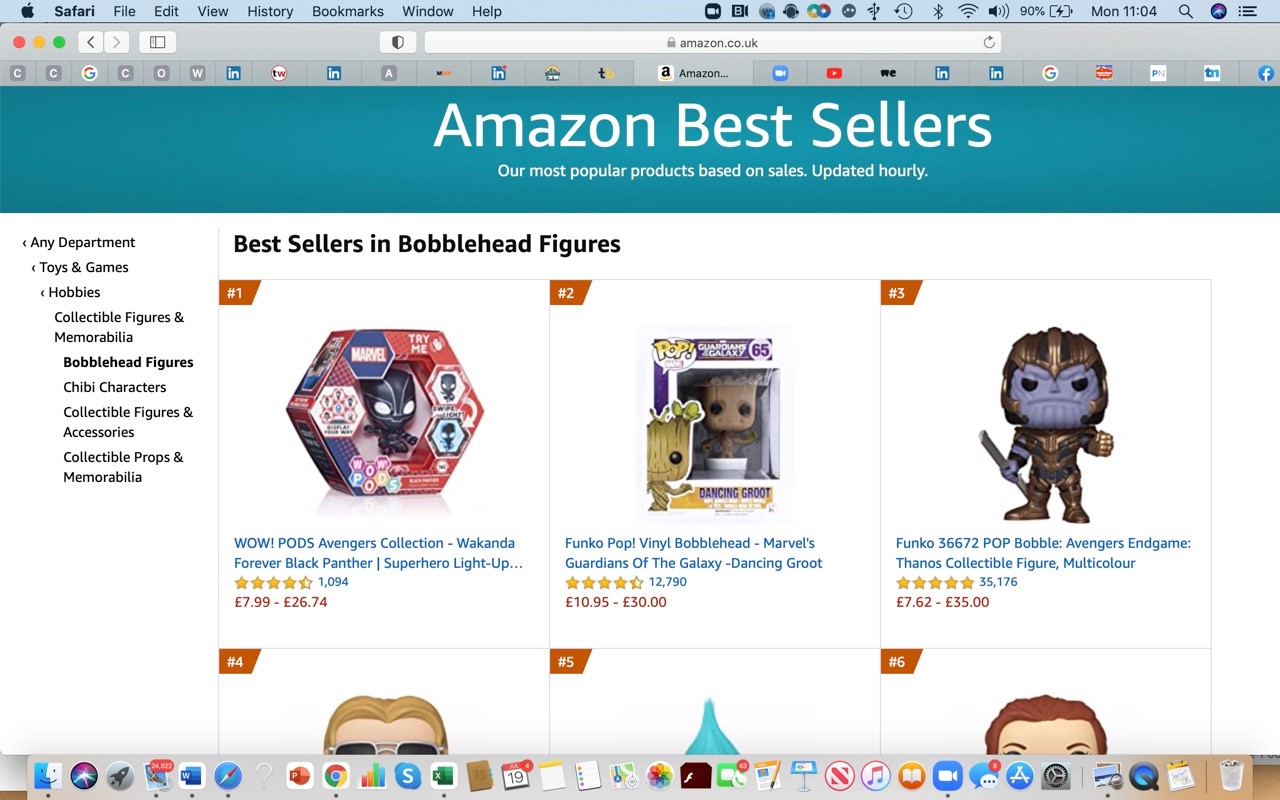This screenshot has height=800, width=1280.
Task: Open the Bookmarks menu
Action: pos(347,11)
